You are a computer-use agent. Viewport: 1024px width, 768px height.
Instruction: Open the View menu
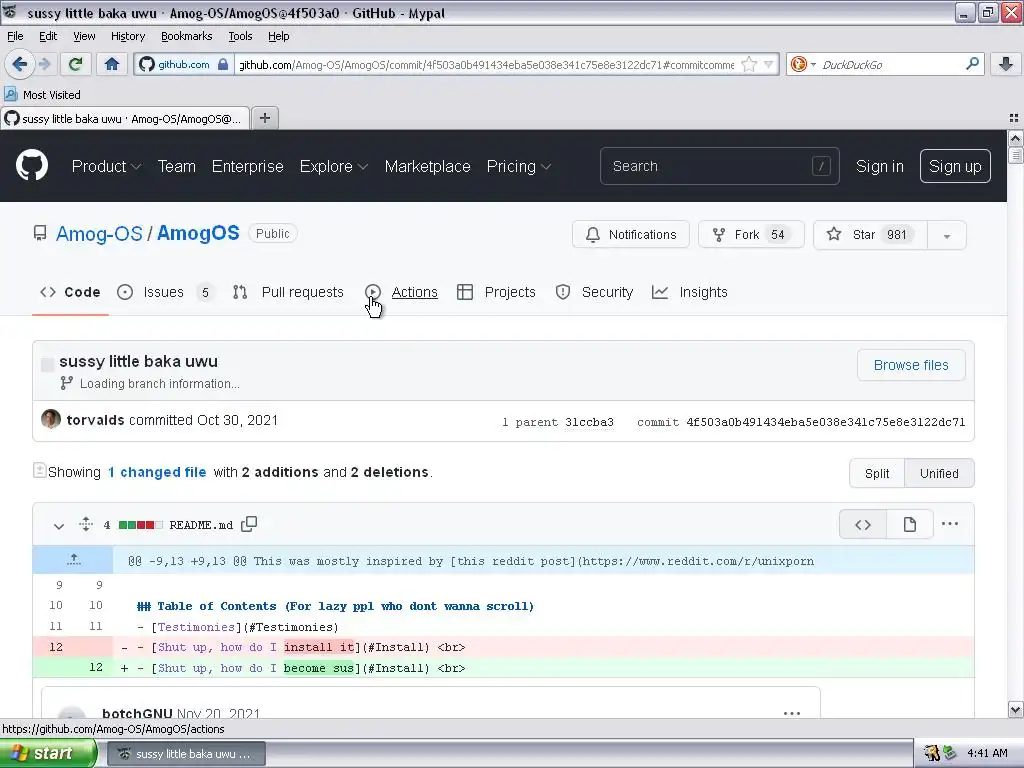(84, 36)
